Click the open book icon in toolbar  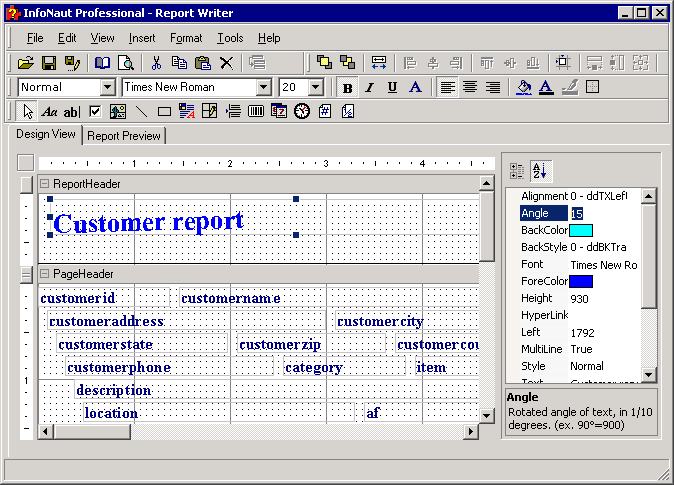102,63
